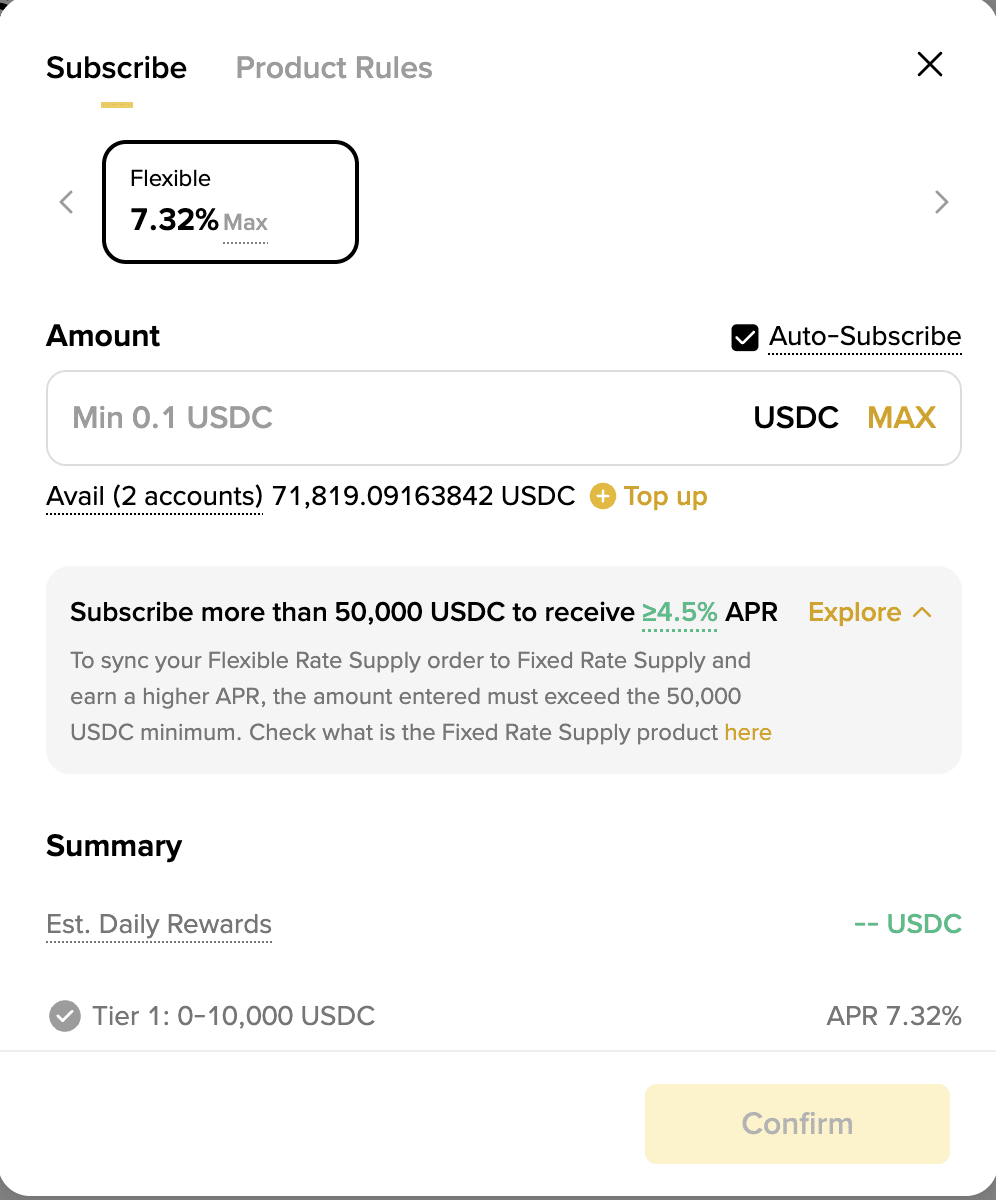Uncheck the Auto-Subscribe checkbox
Viewport: 996px width, 1200px height.
tap(745, 338)
